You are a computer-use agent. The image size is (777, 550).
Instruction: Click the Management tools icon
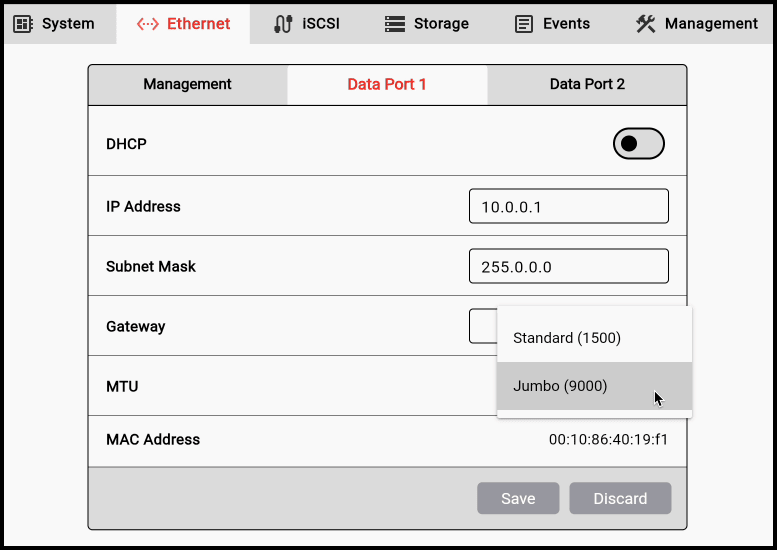pos(646,24)
